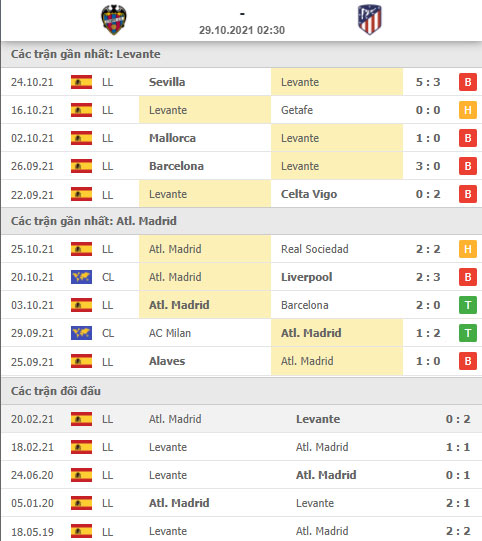Click the orange H badge for Real Sociedad match
482x541 pixels.
[x=468, y=249]
